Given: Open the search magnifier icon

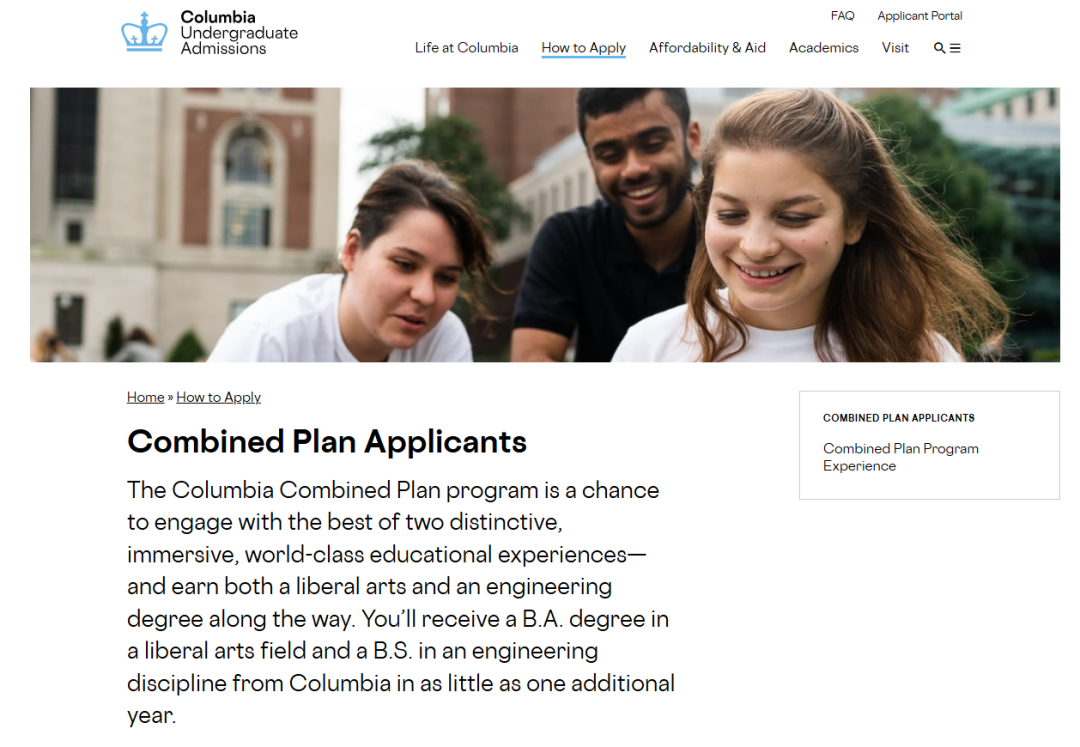Looking at the screenshot, I should [939, 48].
